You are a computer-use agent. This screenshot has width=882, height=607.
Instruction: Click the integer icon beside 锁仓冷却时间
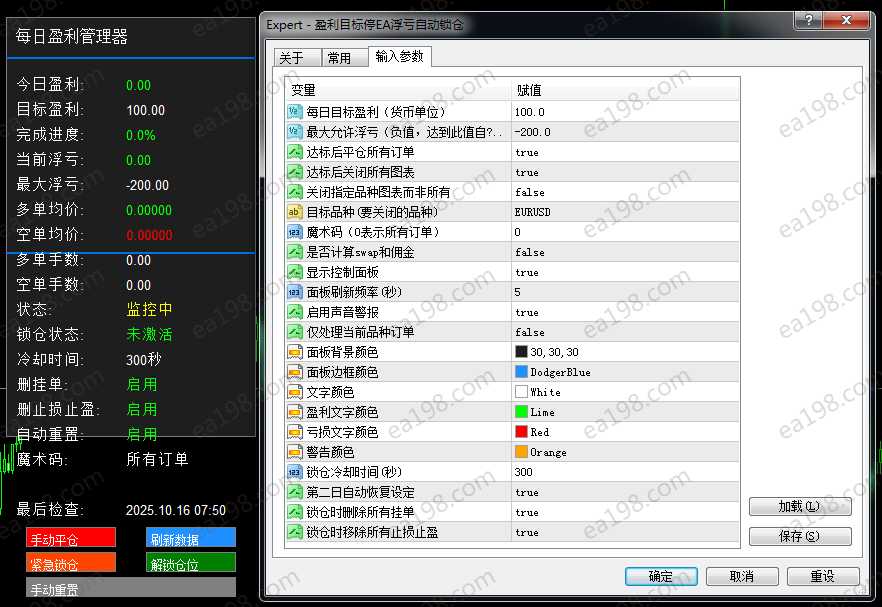tap(295, 472)
